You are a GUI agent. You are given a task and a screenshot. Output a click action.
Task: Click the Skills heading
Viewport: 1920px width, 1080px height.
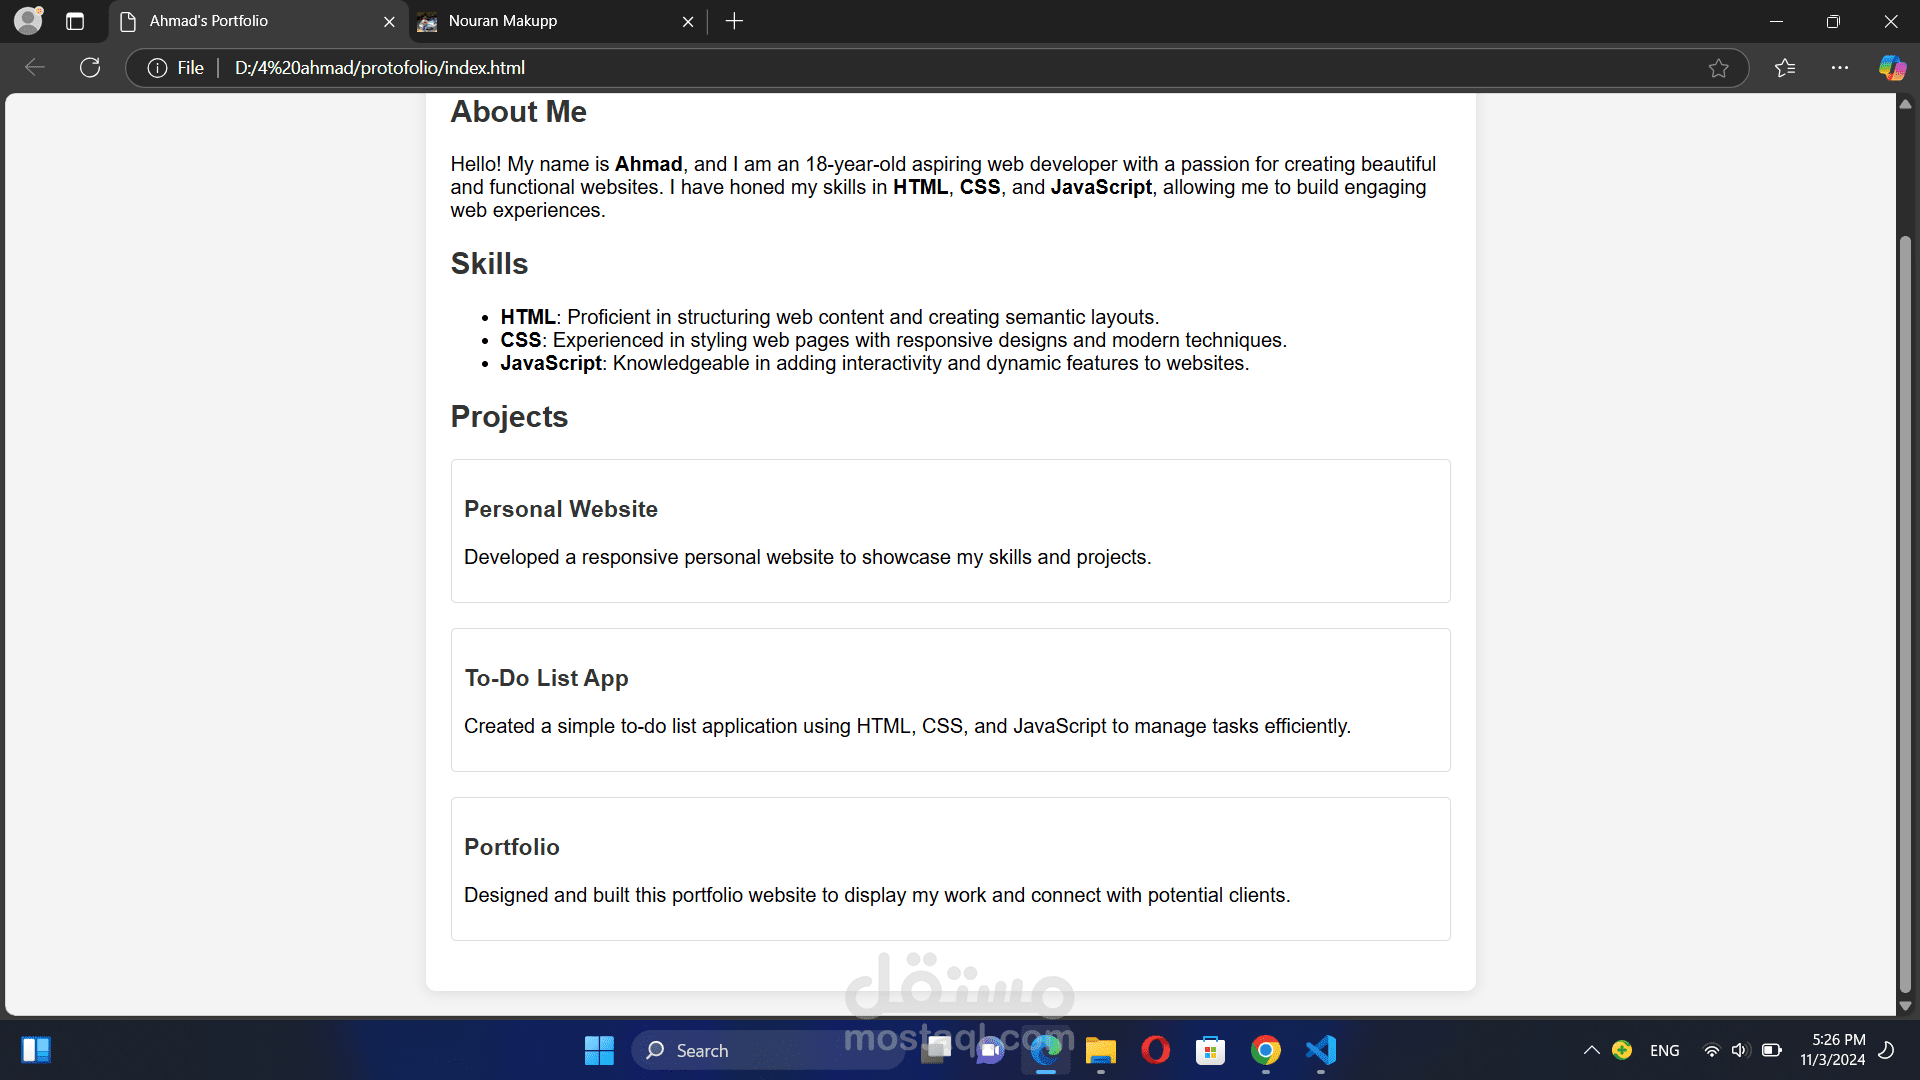[489, 264]
